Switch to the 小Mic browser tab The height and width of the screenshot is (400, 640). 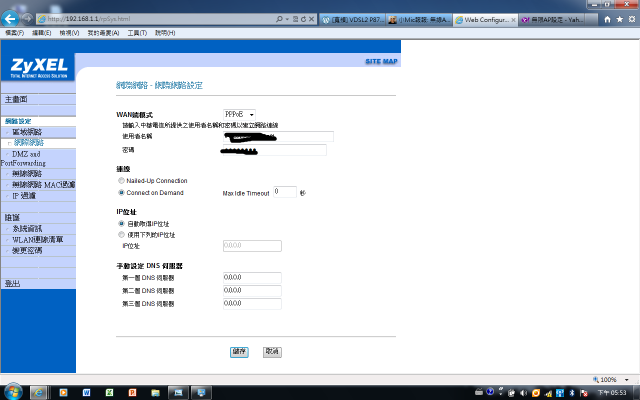(x=419, y=20)
